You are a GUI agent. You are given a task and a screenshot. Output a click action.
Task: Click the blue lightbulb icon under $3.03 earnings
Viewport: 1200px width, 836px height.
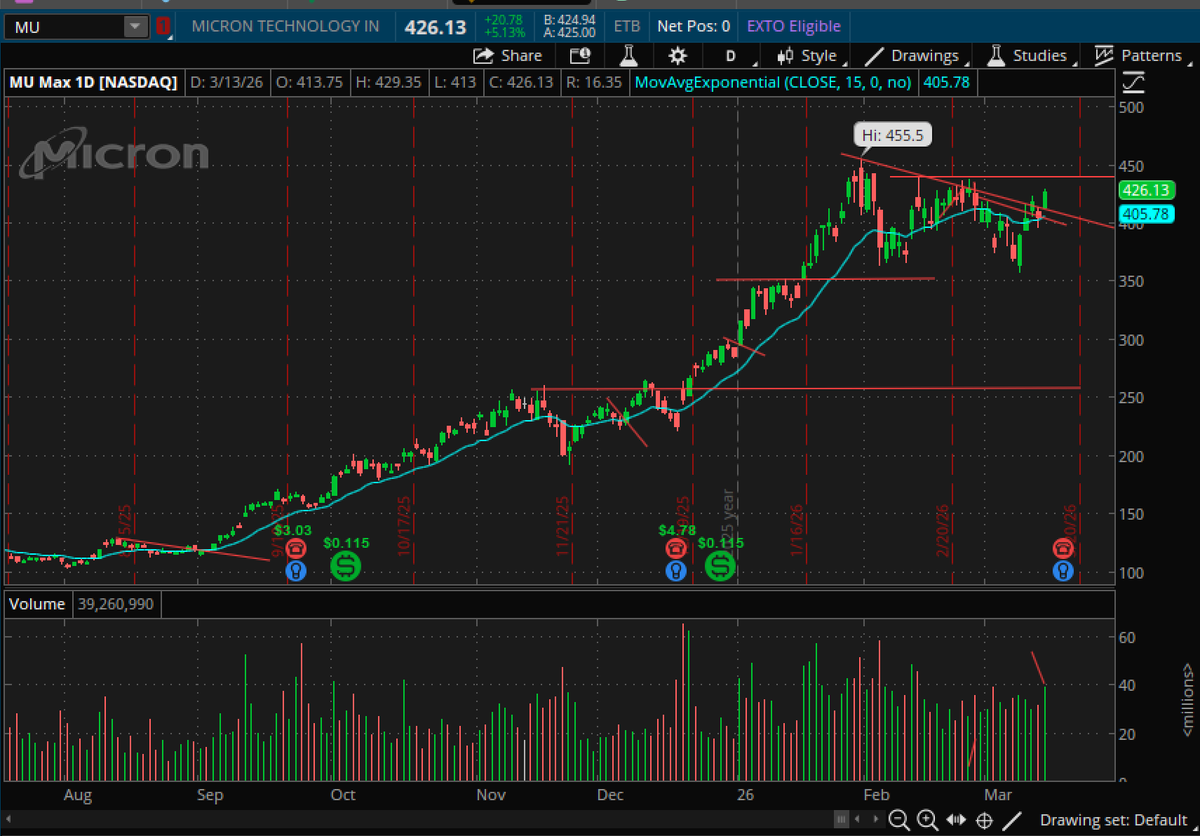[x=296, y=571]
